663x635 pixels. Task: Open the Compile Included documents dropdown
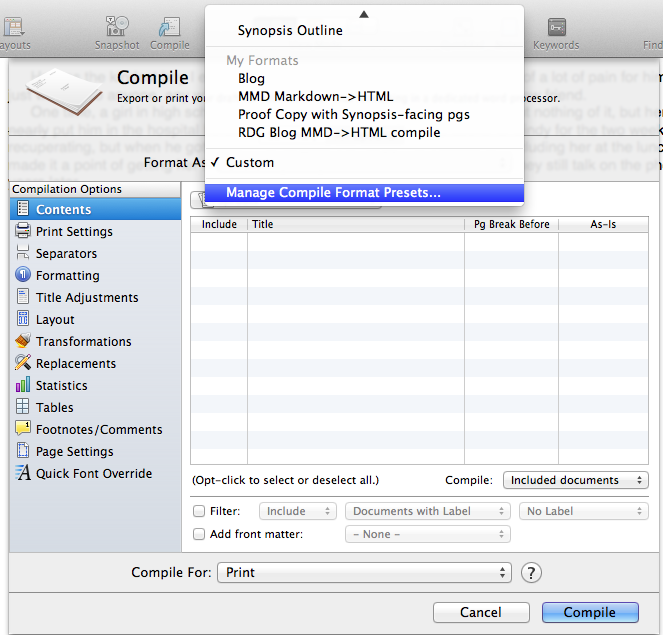[575, 480]
